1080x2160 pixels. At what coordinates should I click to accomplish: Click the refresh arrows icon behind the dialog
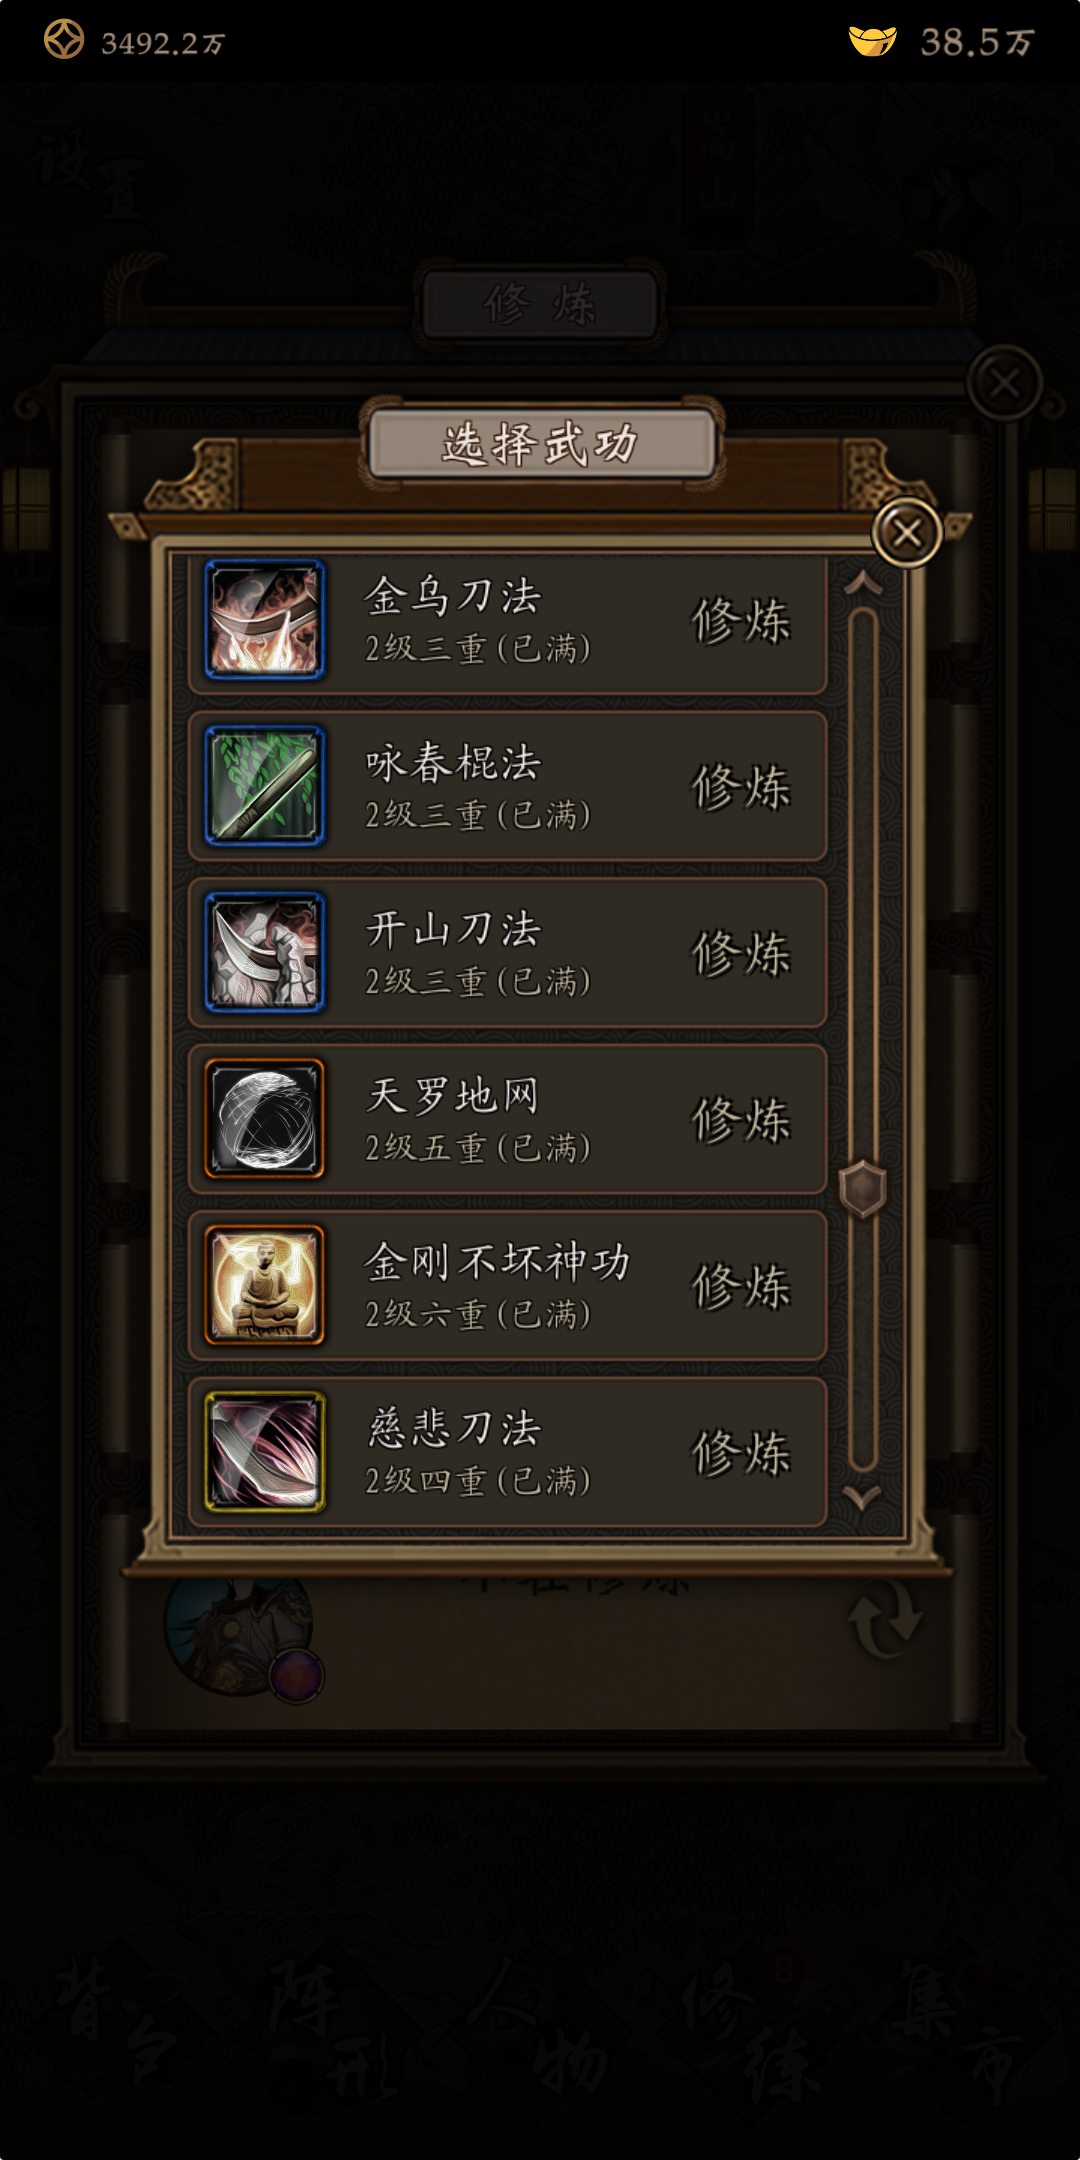(x=886, y=1618)
